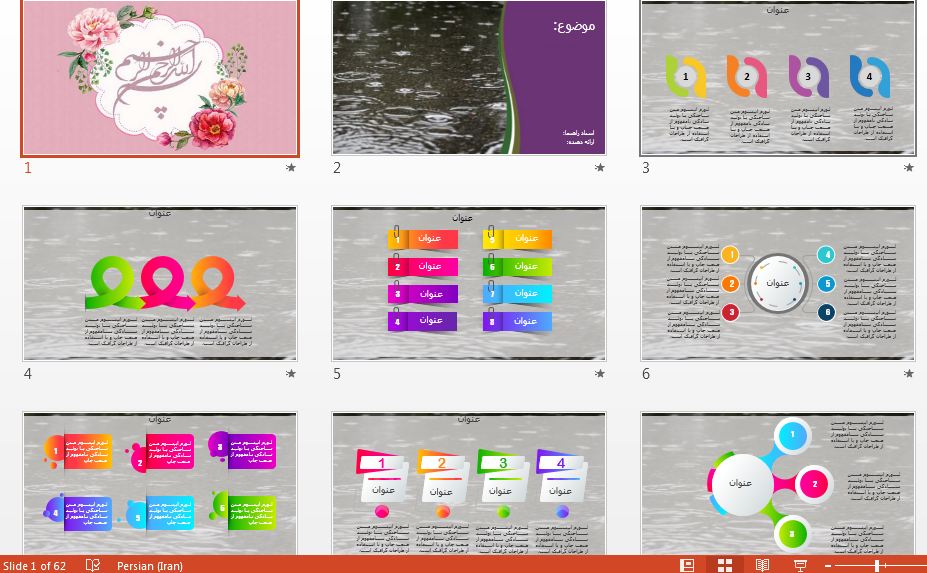The height and width of the screenshot is (573, 927).
Task: Click the animation star under slide 6
Action: coord(908,374)
